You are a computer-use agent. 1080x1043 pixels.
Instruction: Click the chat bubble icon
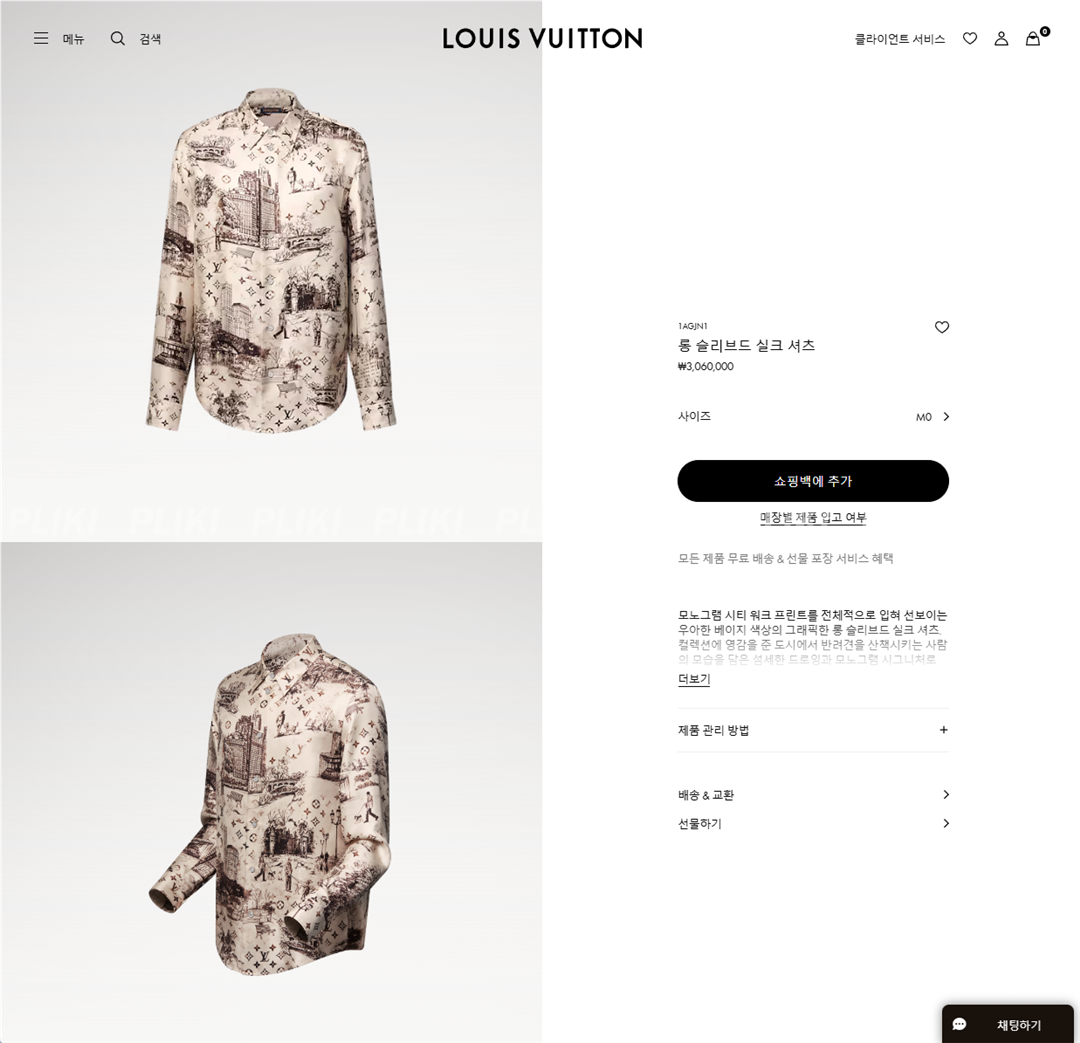click(x=959, y=1024)
